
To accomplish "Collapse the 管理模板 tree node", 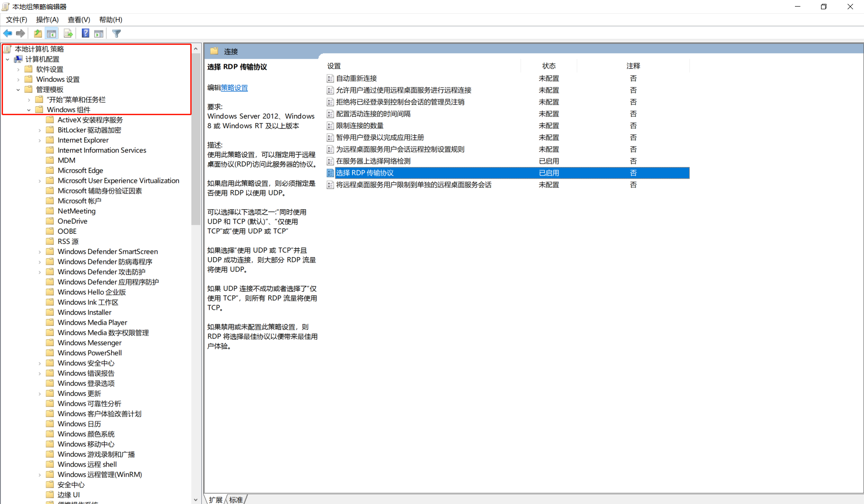I will (18, 90).
